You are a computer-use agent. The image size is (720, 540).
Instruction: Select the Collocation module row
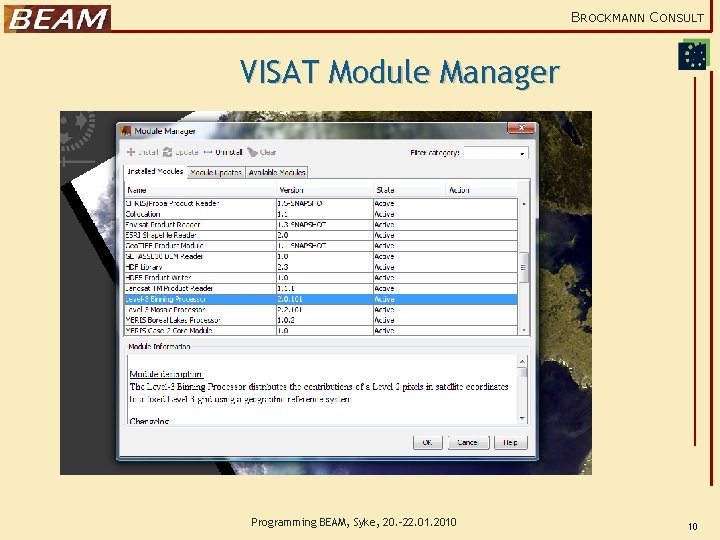(321, 214)
